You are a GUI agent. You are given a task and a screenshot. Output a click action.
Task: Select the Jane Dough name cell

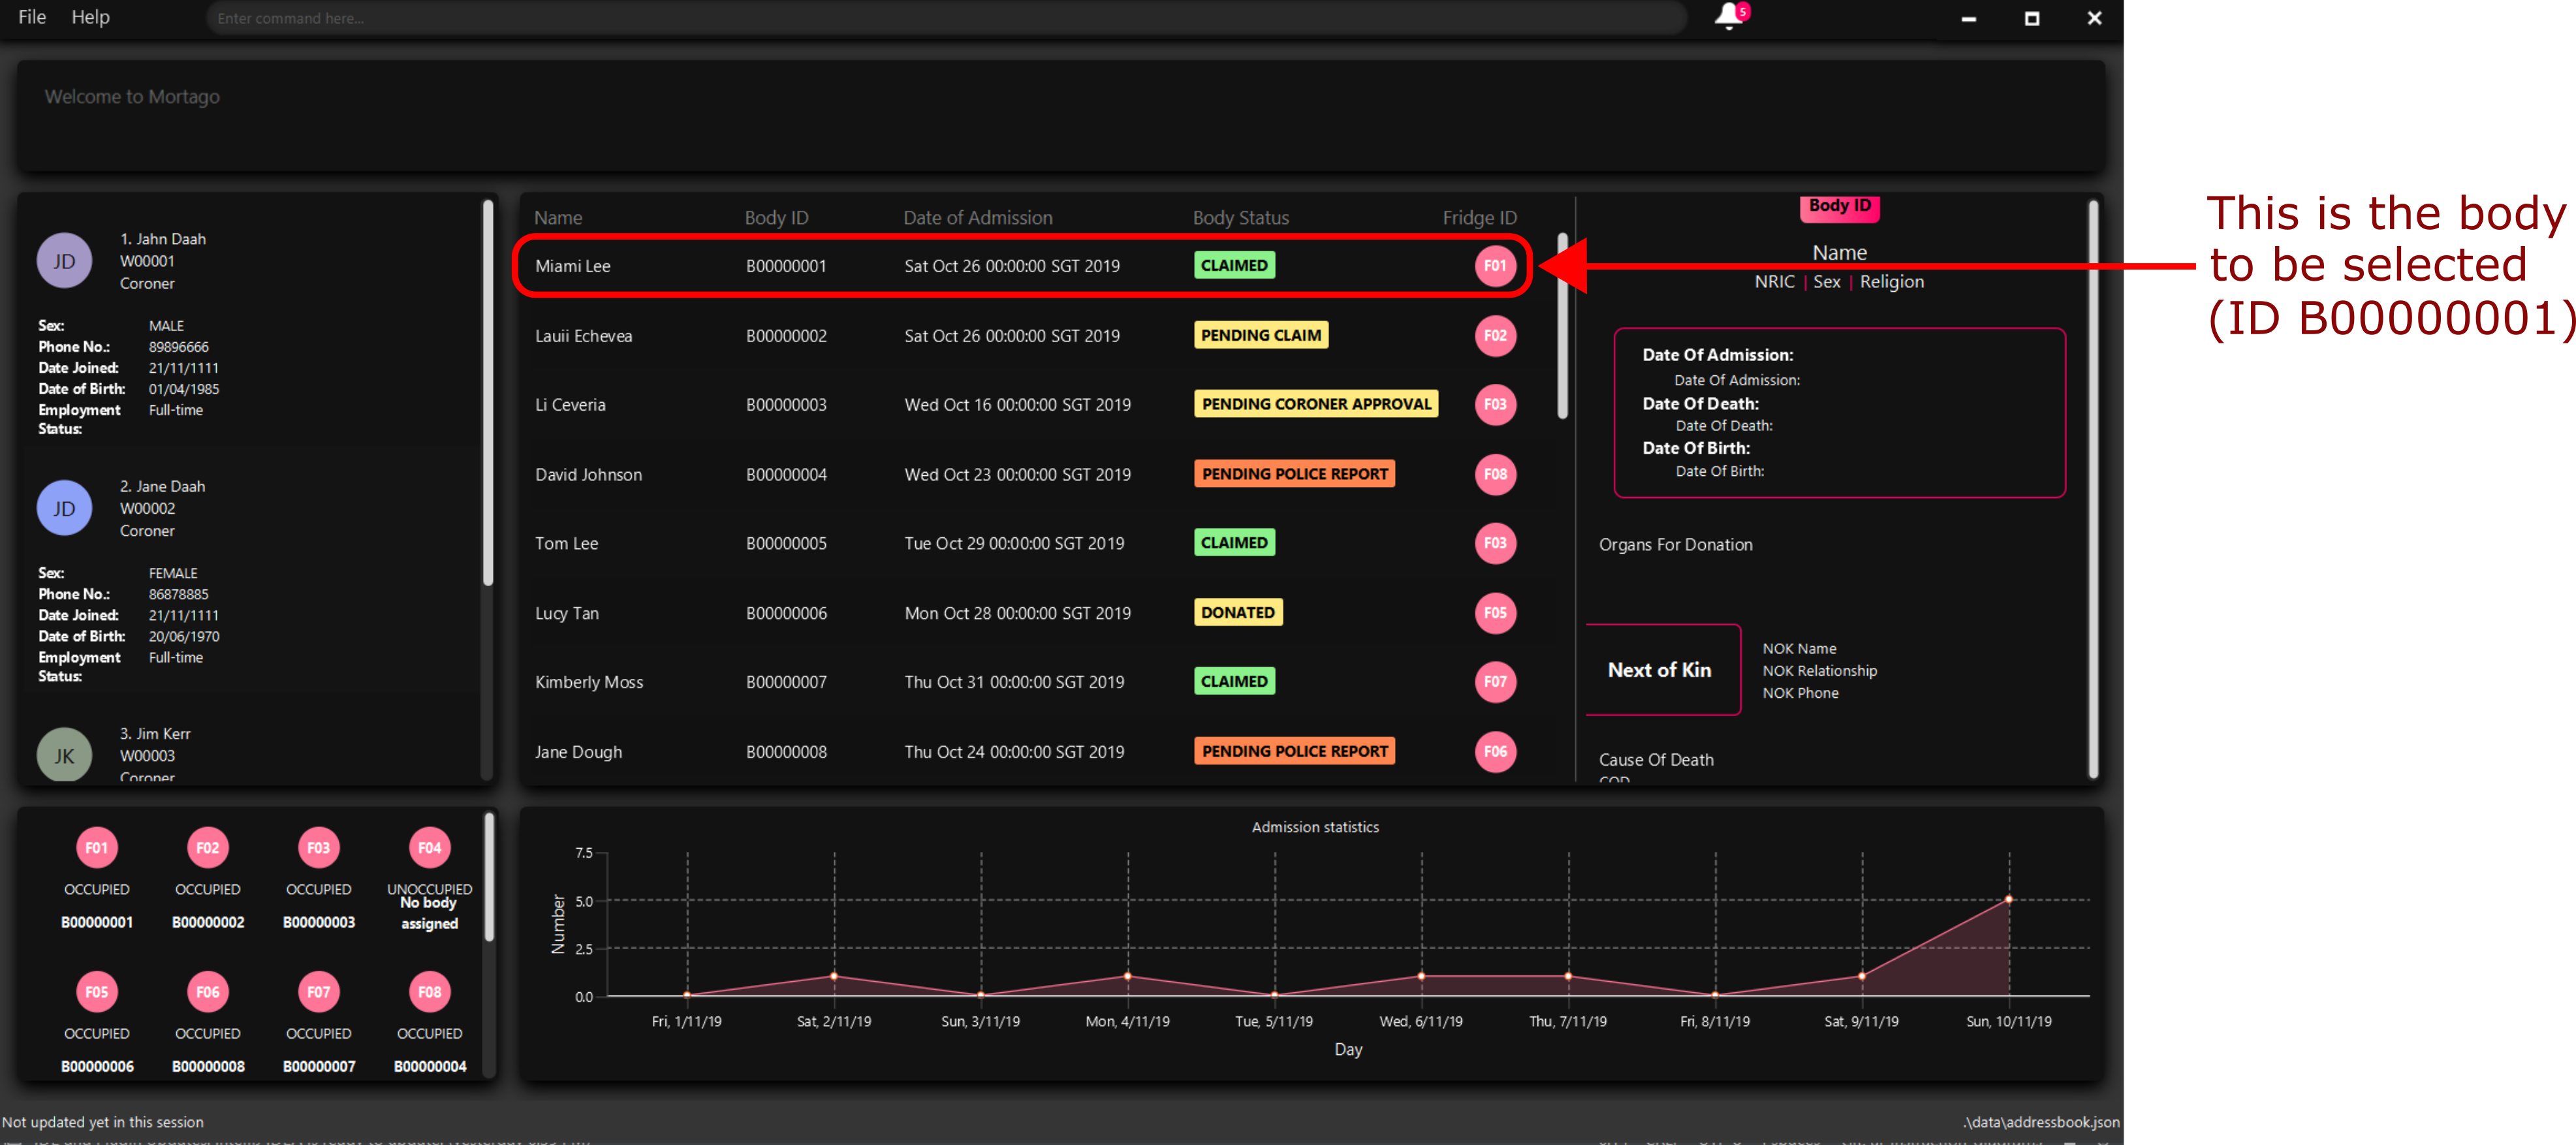(x=578, y=752)
